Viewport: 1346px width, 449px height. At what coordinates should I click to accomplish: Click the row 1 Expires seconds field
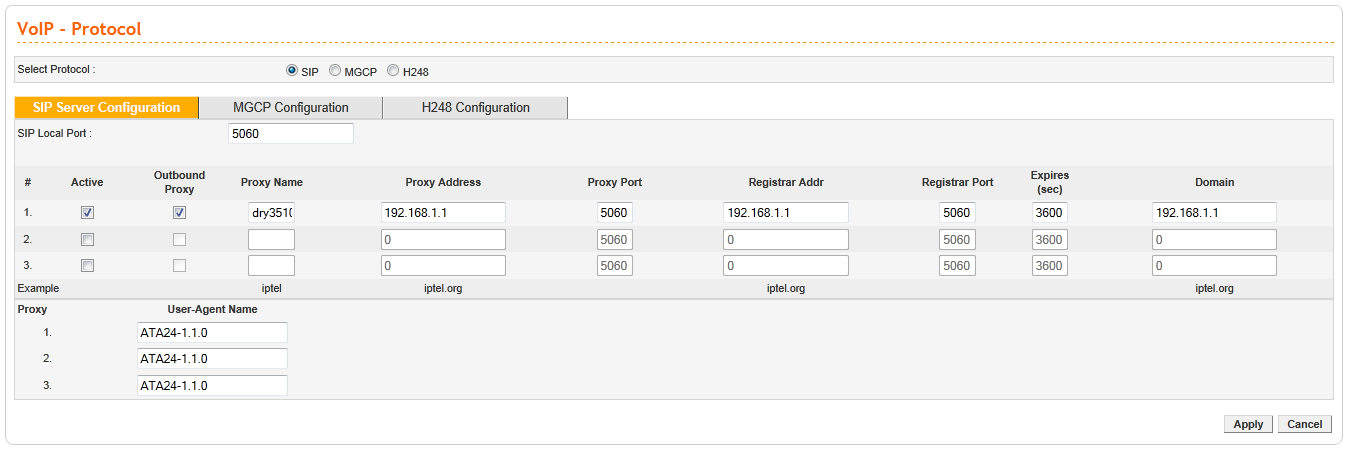[1049, 213]
